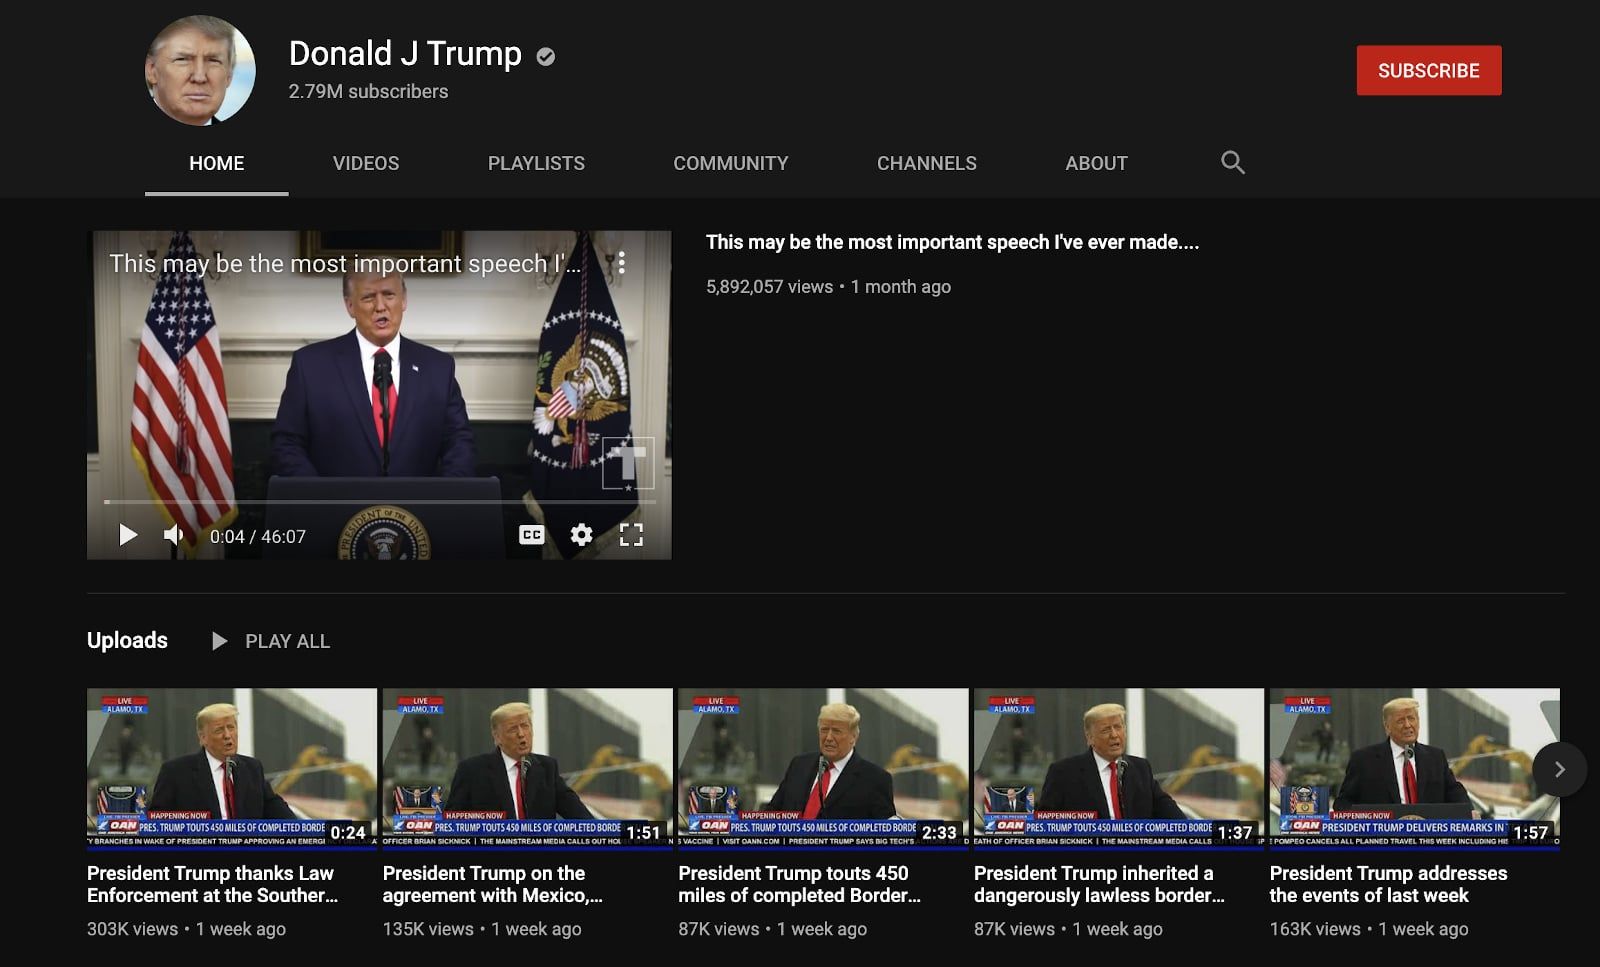Image resolution: width=1600 pixels, height=967 pixels.
Task: Go to the Community tab
Action: (730, 163)
